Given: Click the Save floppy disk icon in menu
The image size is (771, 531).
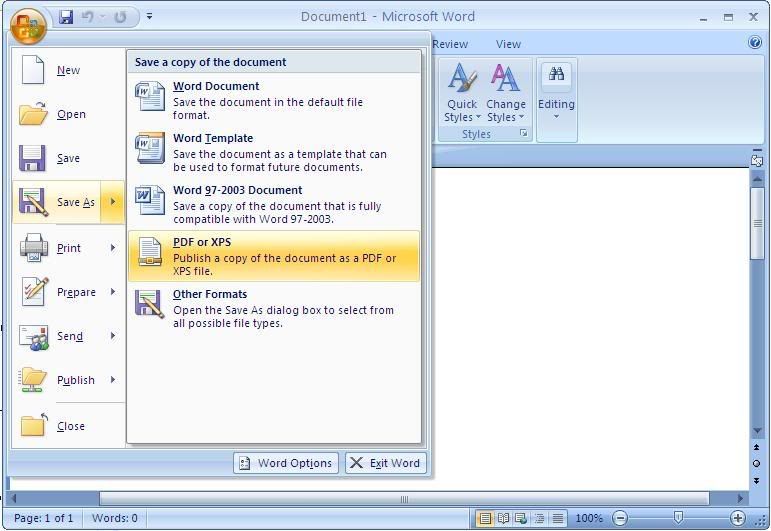Looking at the screenshot, I should pyautogui.click(x=32, y=158).
